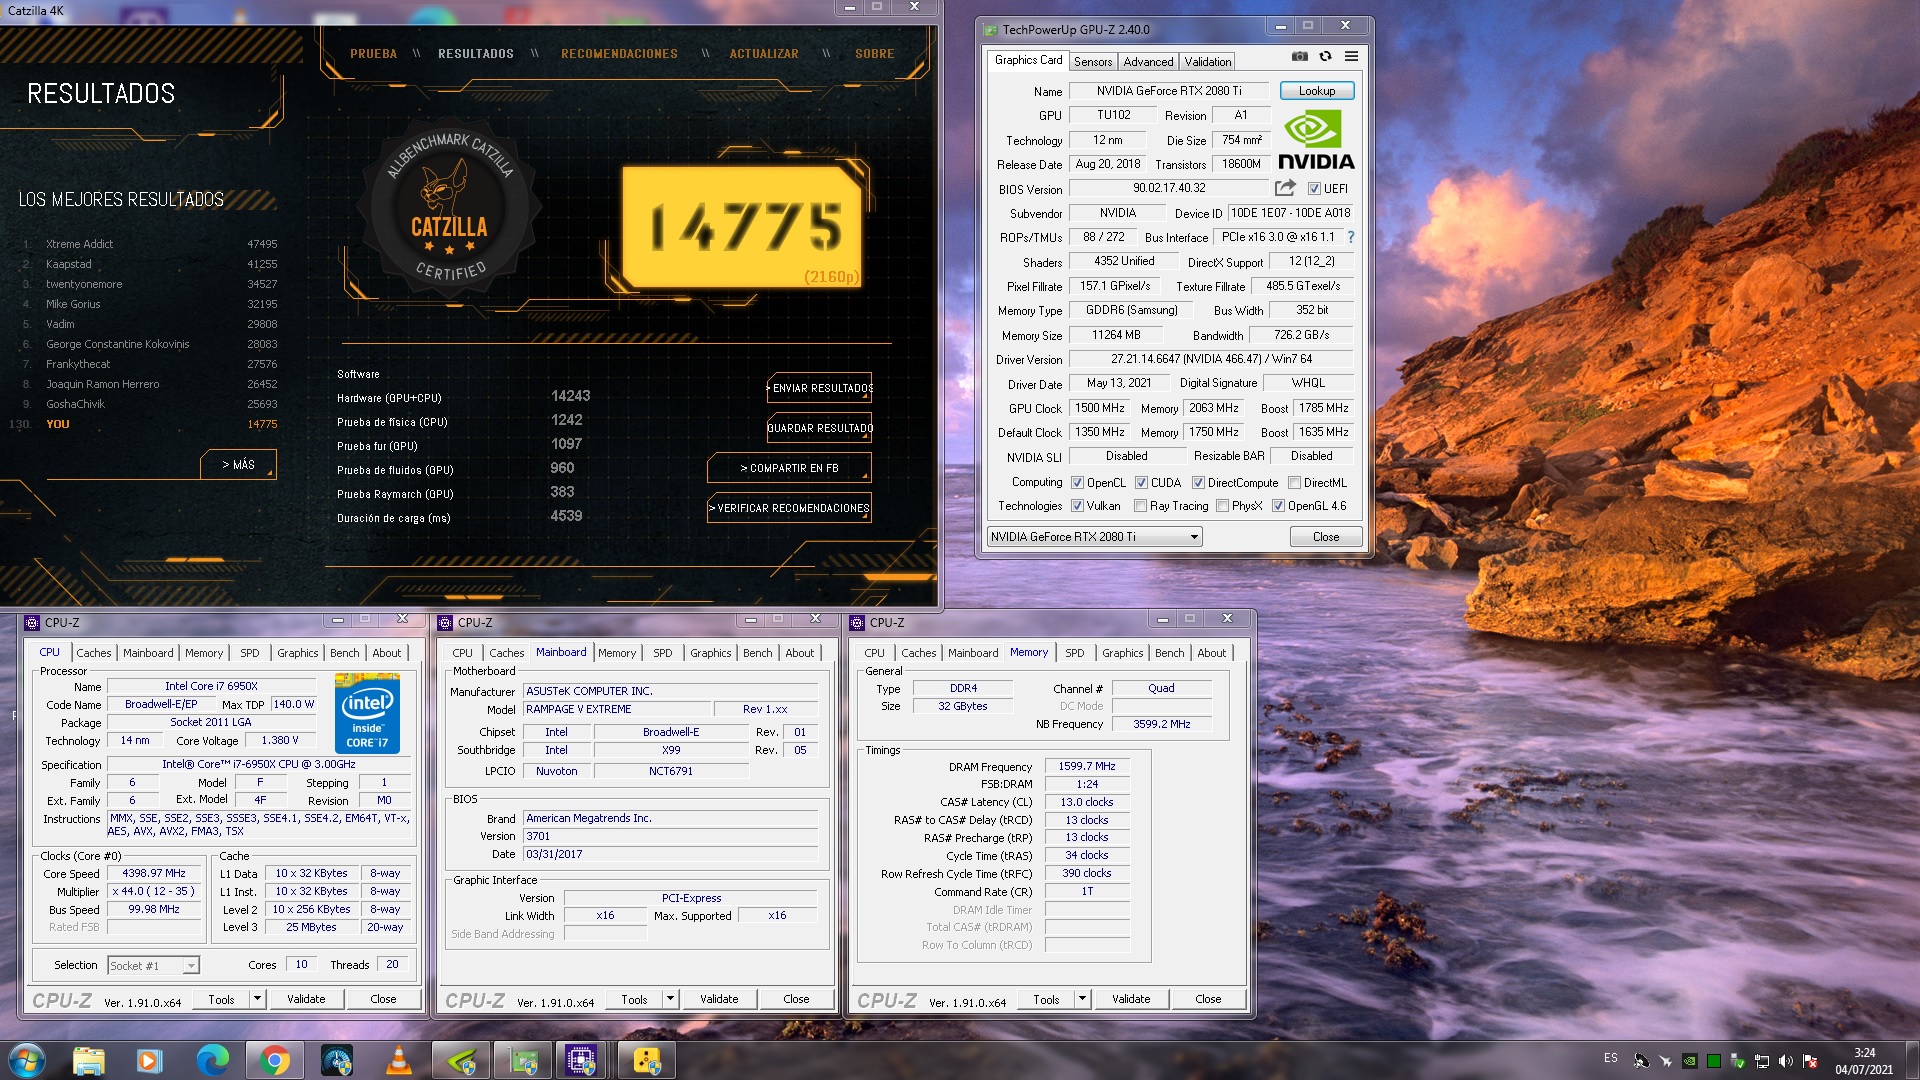The image size is (1920, 1080).
Task: Click the Show Desktop strip after the clock
Action: point(1912,1061)
